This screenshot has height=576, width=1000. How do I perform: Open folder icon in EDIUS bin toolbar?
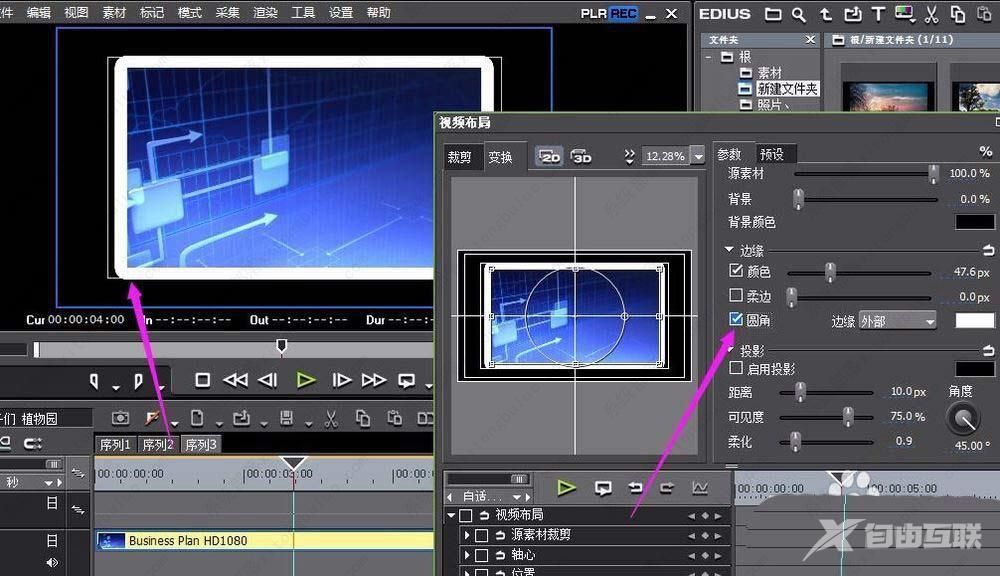773,14
